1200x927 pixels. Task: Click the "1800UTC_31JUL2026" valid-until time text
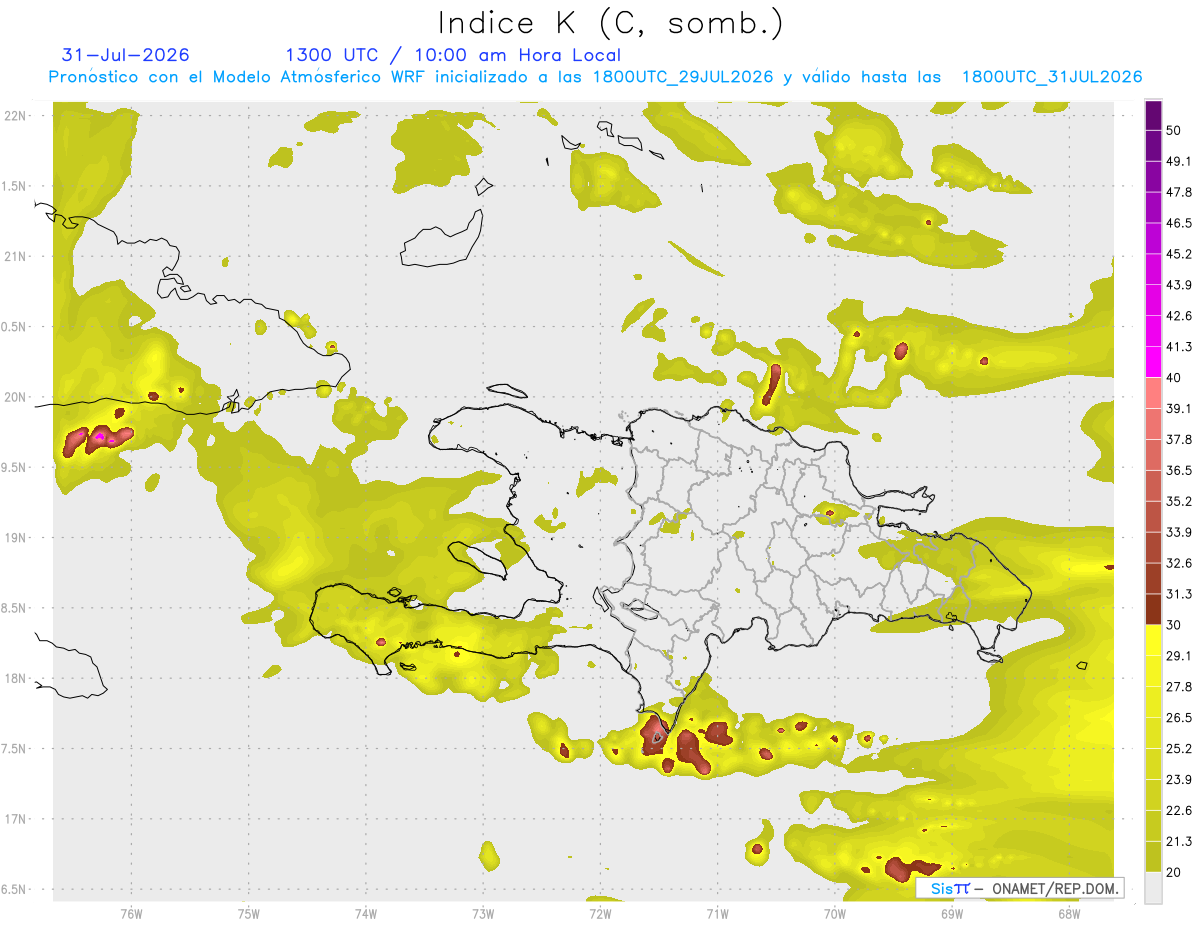[1052, 77]
